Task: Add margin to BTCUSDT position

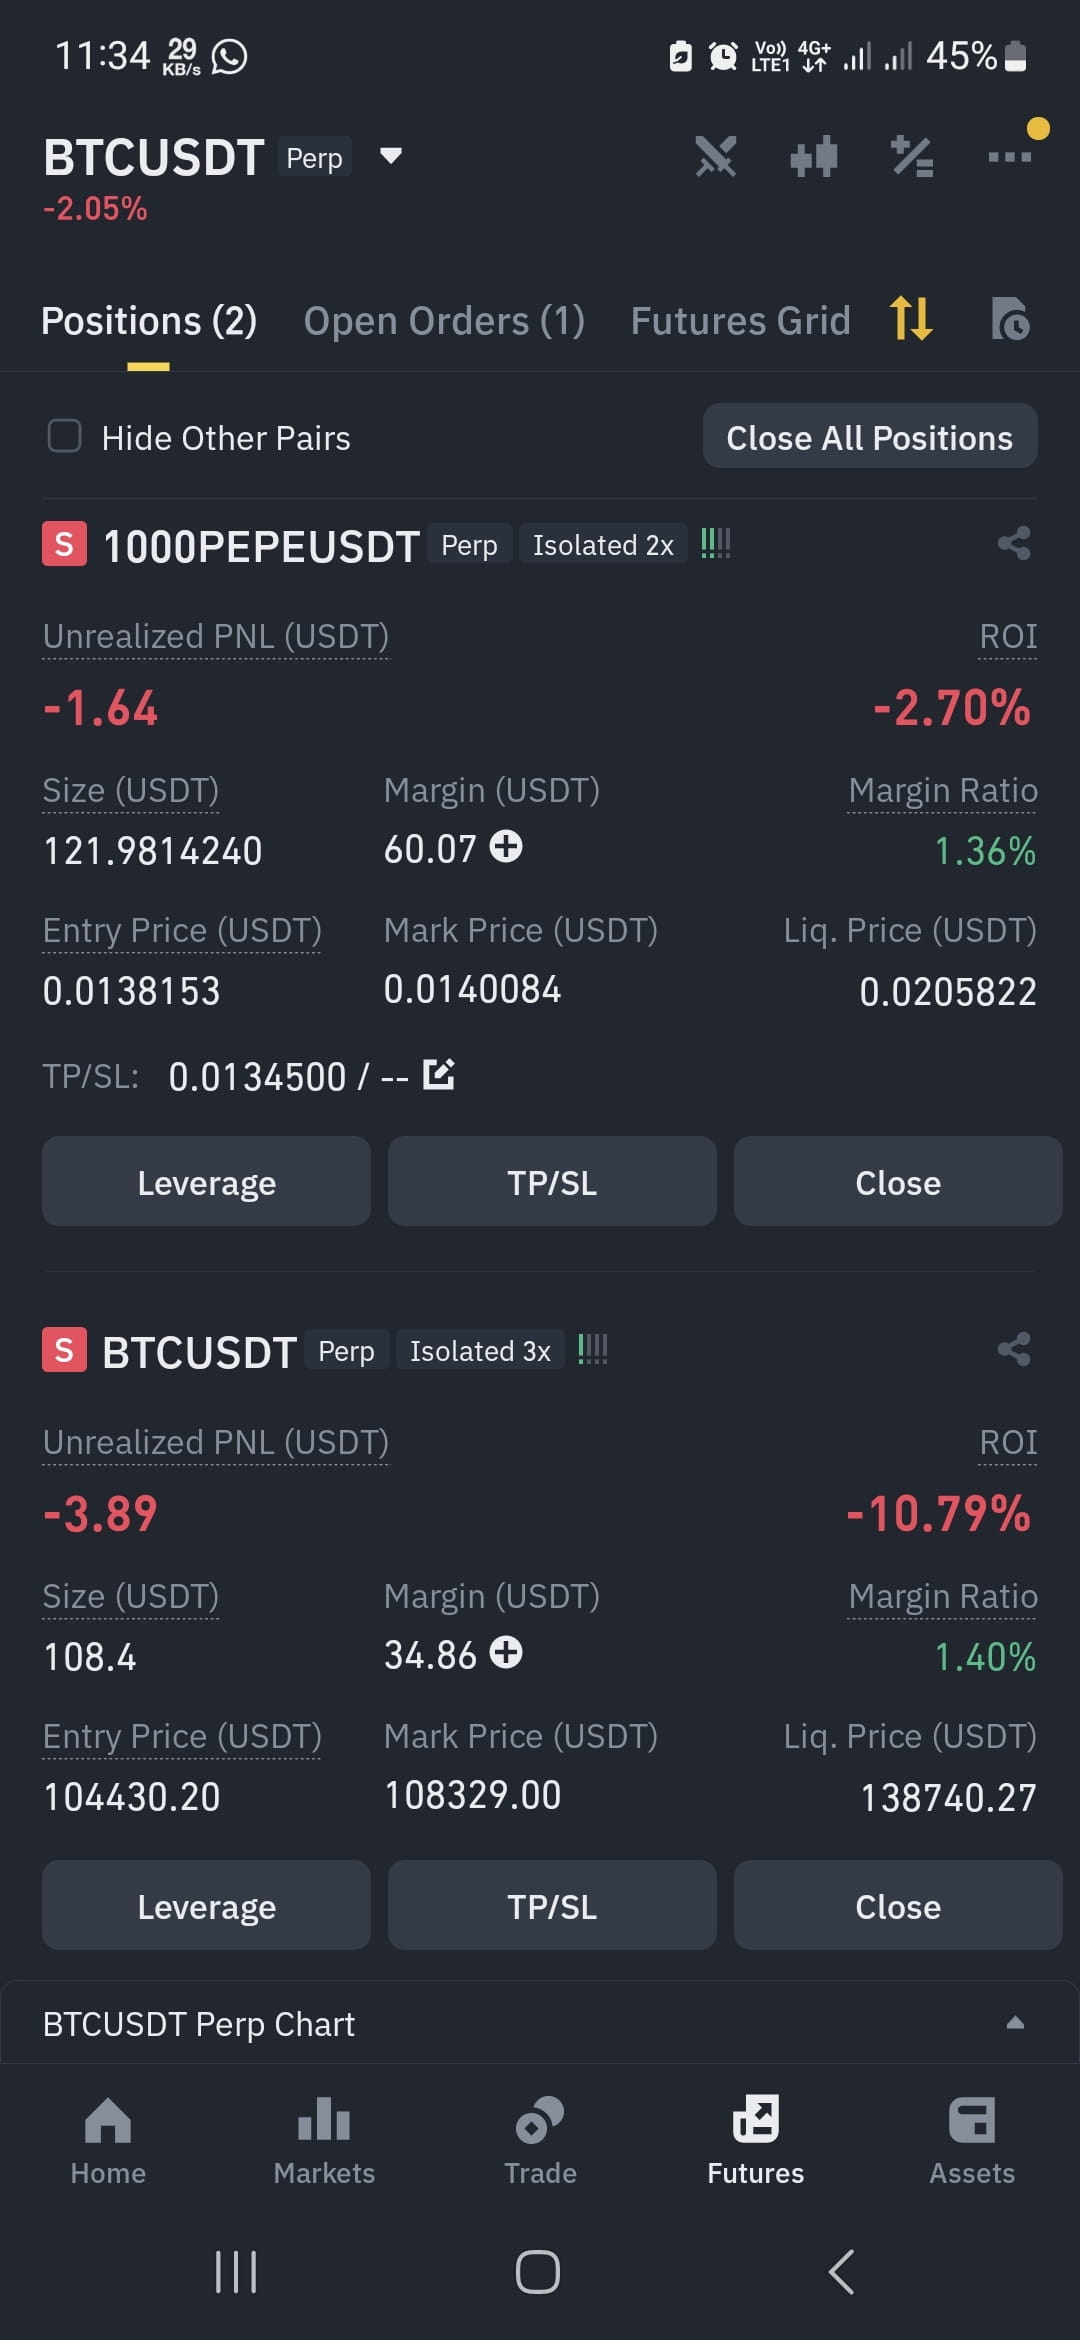Action: click(x=506, y=1652)
